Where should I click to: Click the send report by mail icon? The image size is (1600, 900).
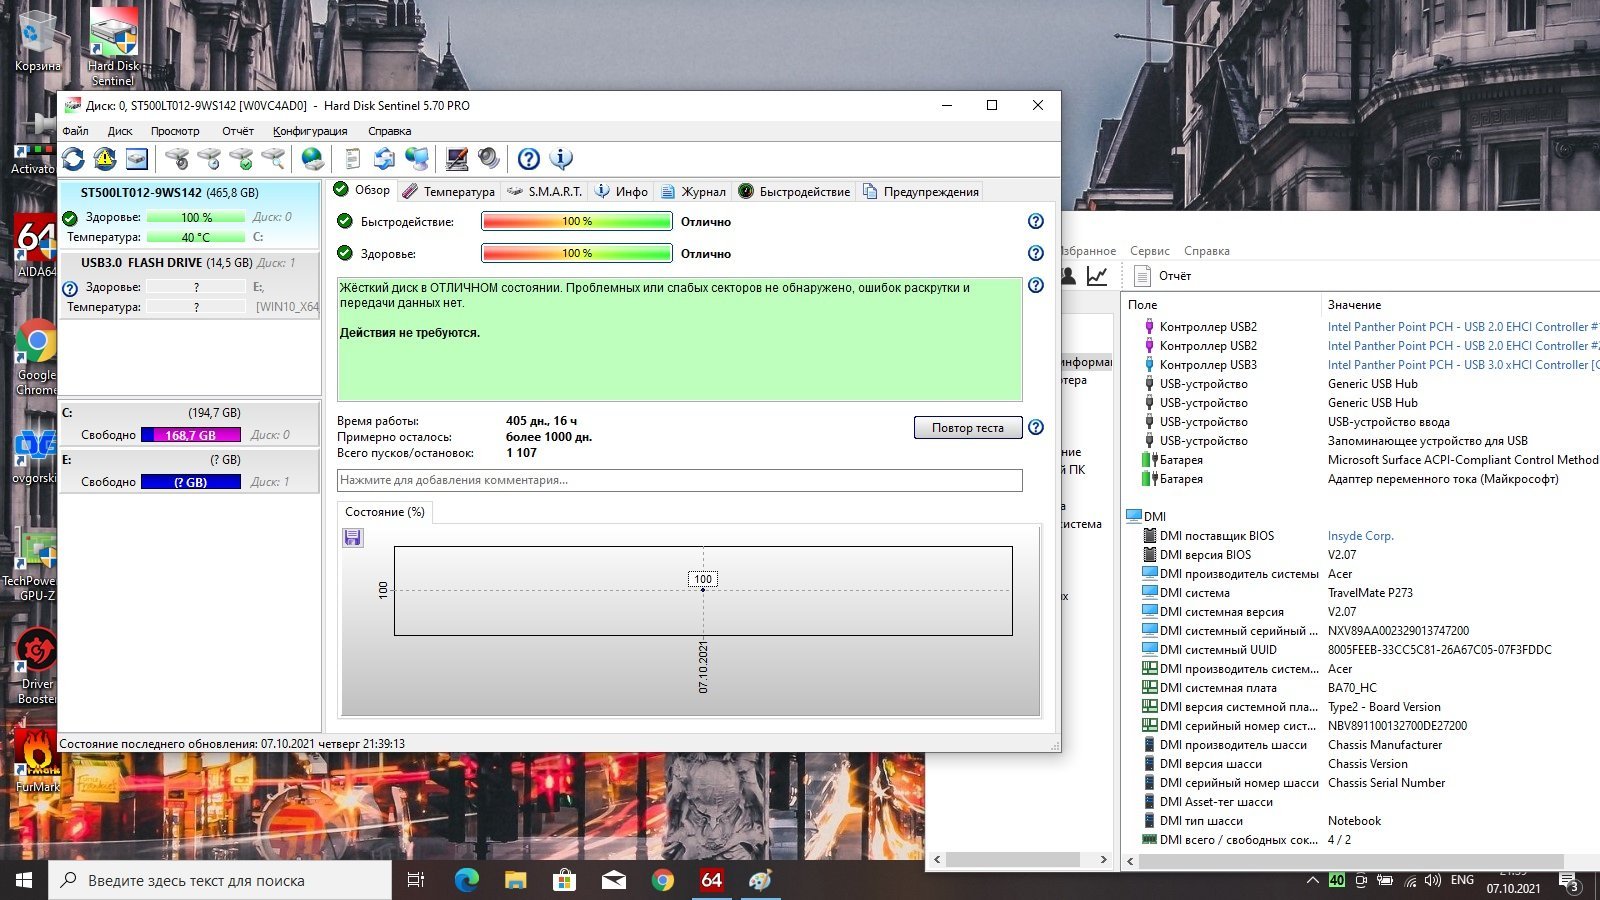pos(384,159)
